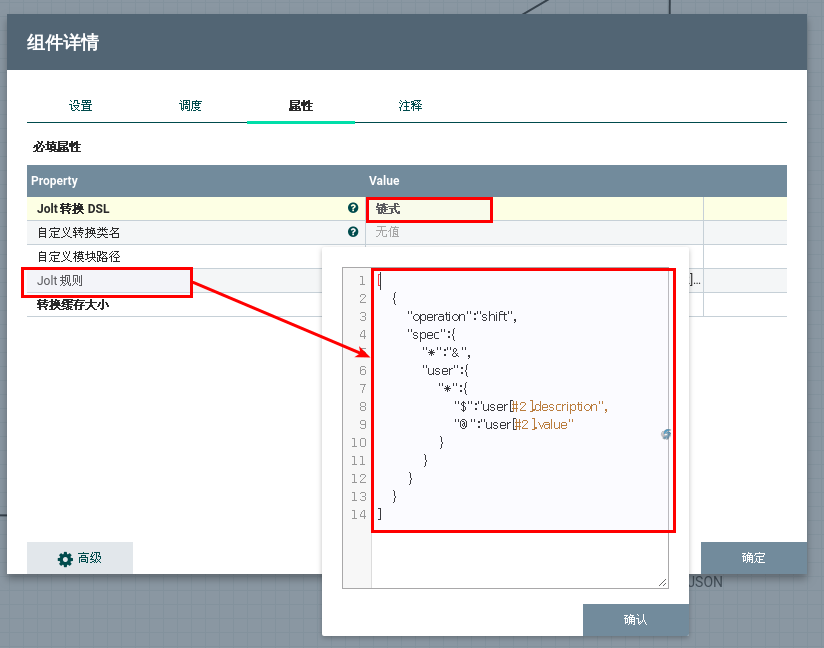Viewport: 824px width, 648px height.
Task: Switch to the 调度 tab
Action: tap(190, 106)
